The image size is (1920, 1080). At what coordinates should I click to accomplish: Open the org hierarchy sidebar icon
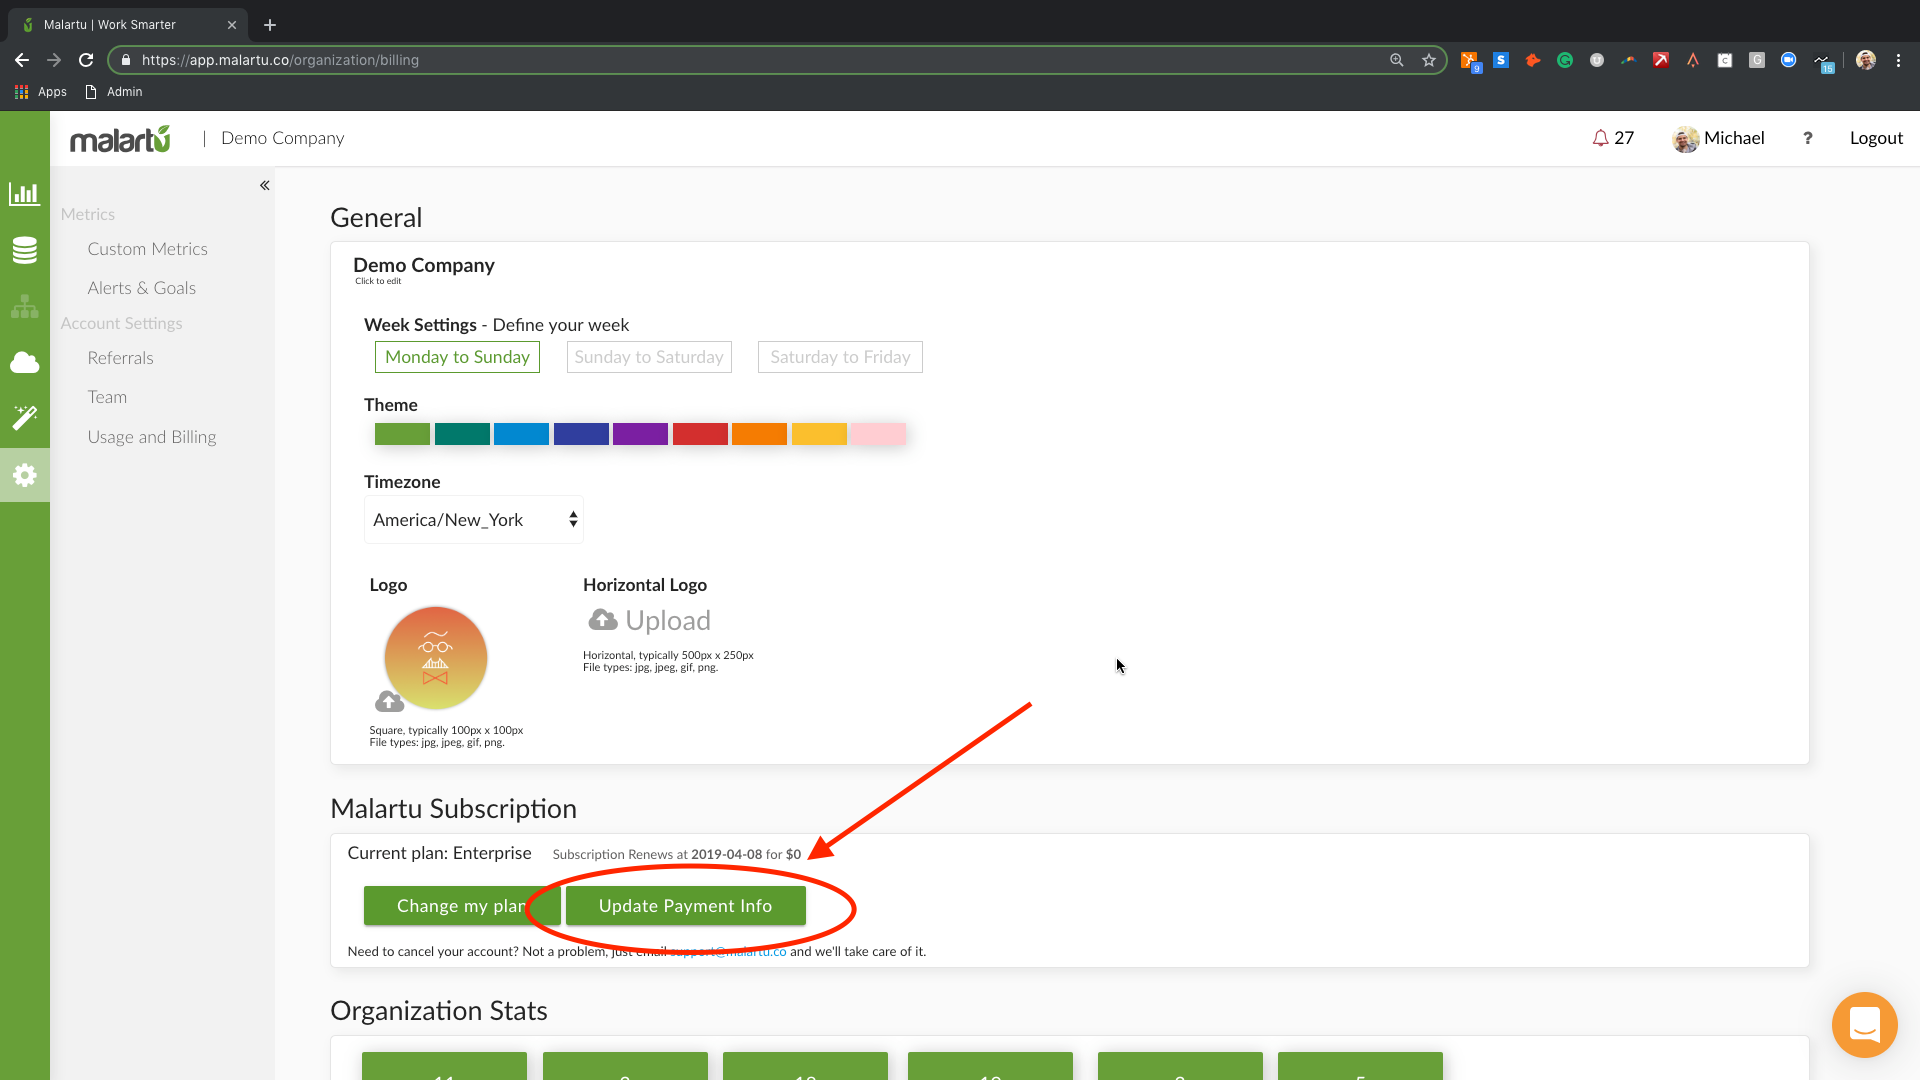click(24, 306)
